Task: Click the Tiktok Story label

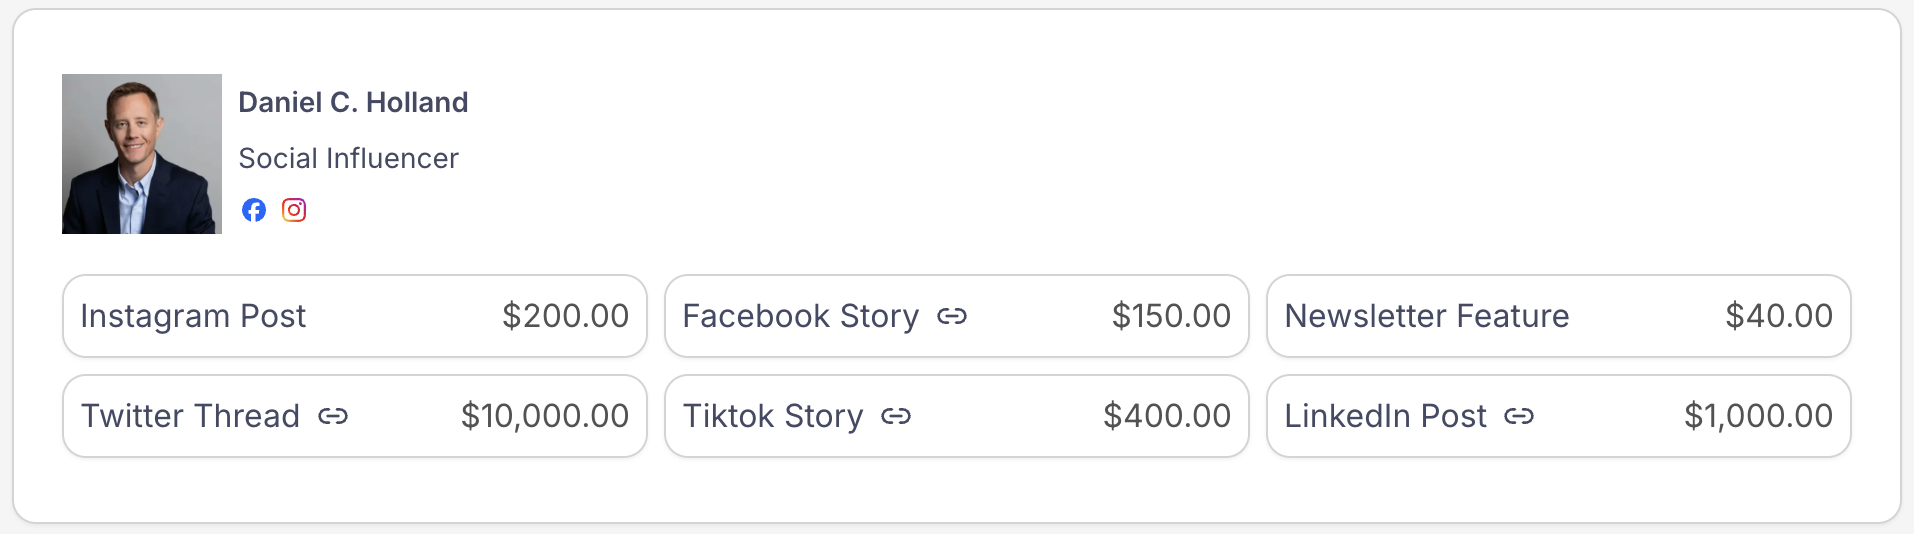Action: pyautogui.click(x=772, y=416)
